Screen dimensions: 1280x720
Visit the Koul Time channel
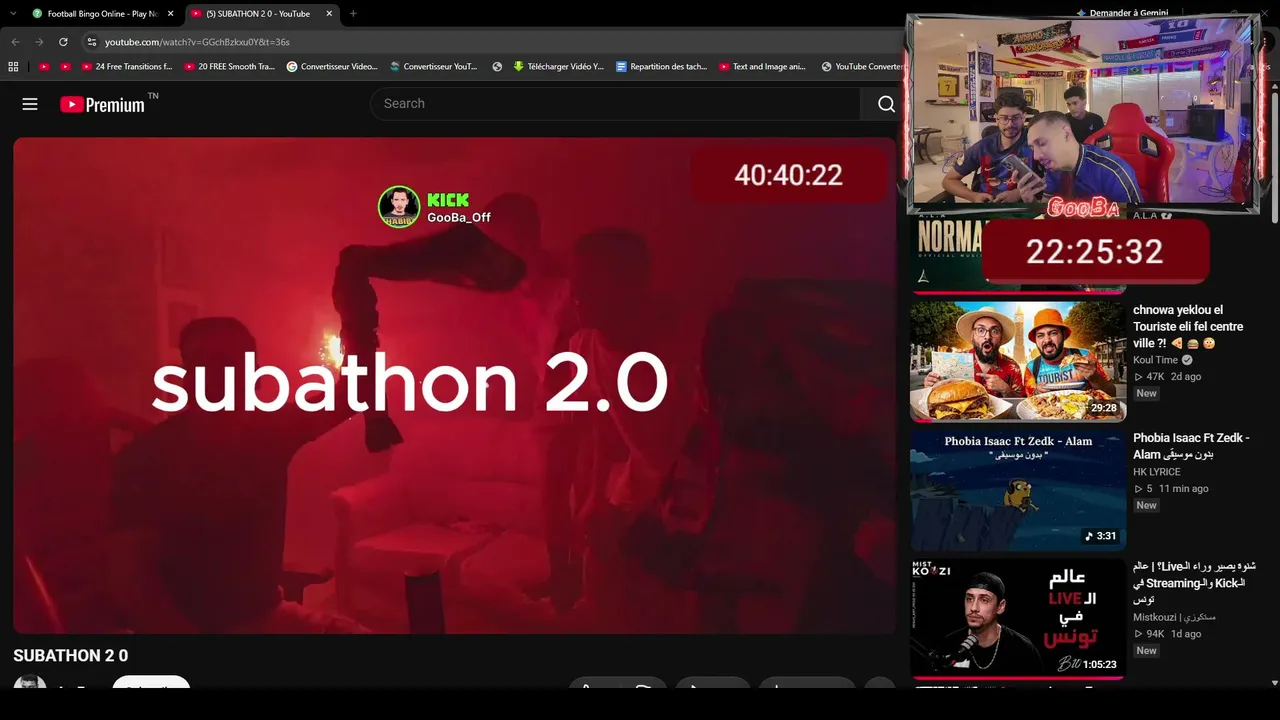click(1155, 360)
